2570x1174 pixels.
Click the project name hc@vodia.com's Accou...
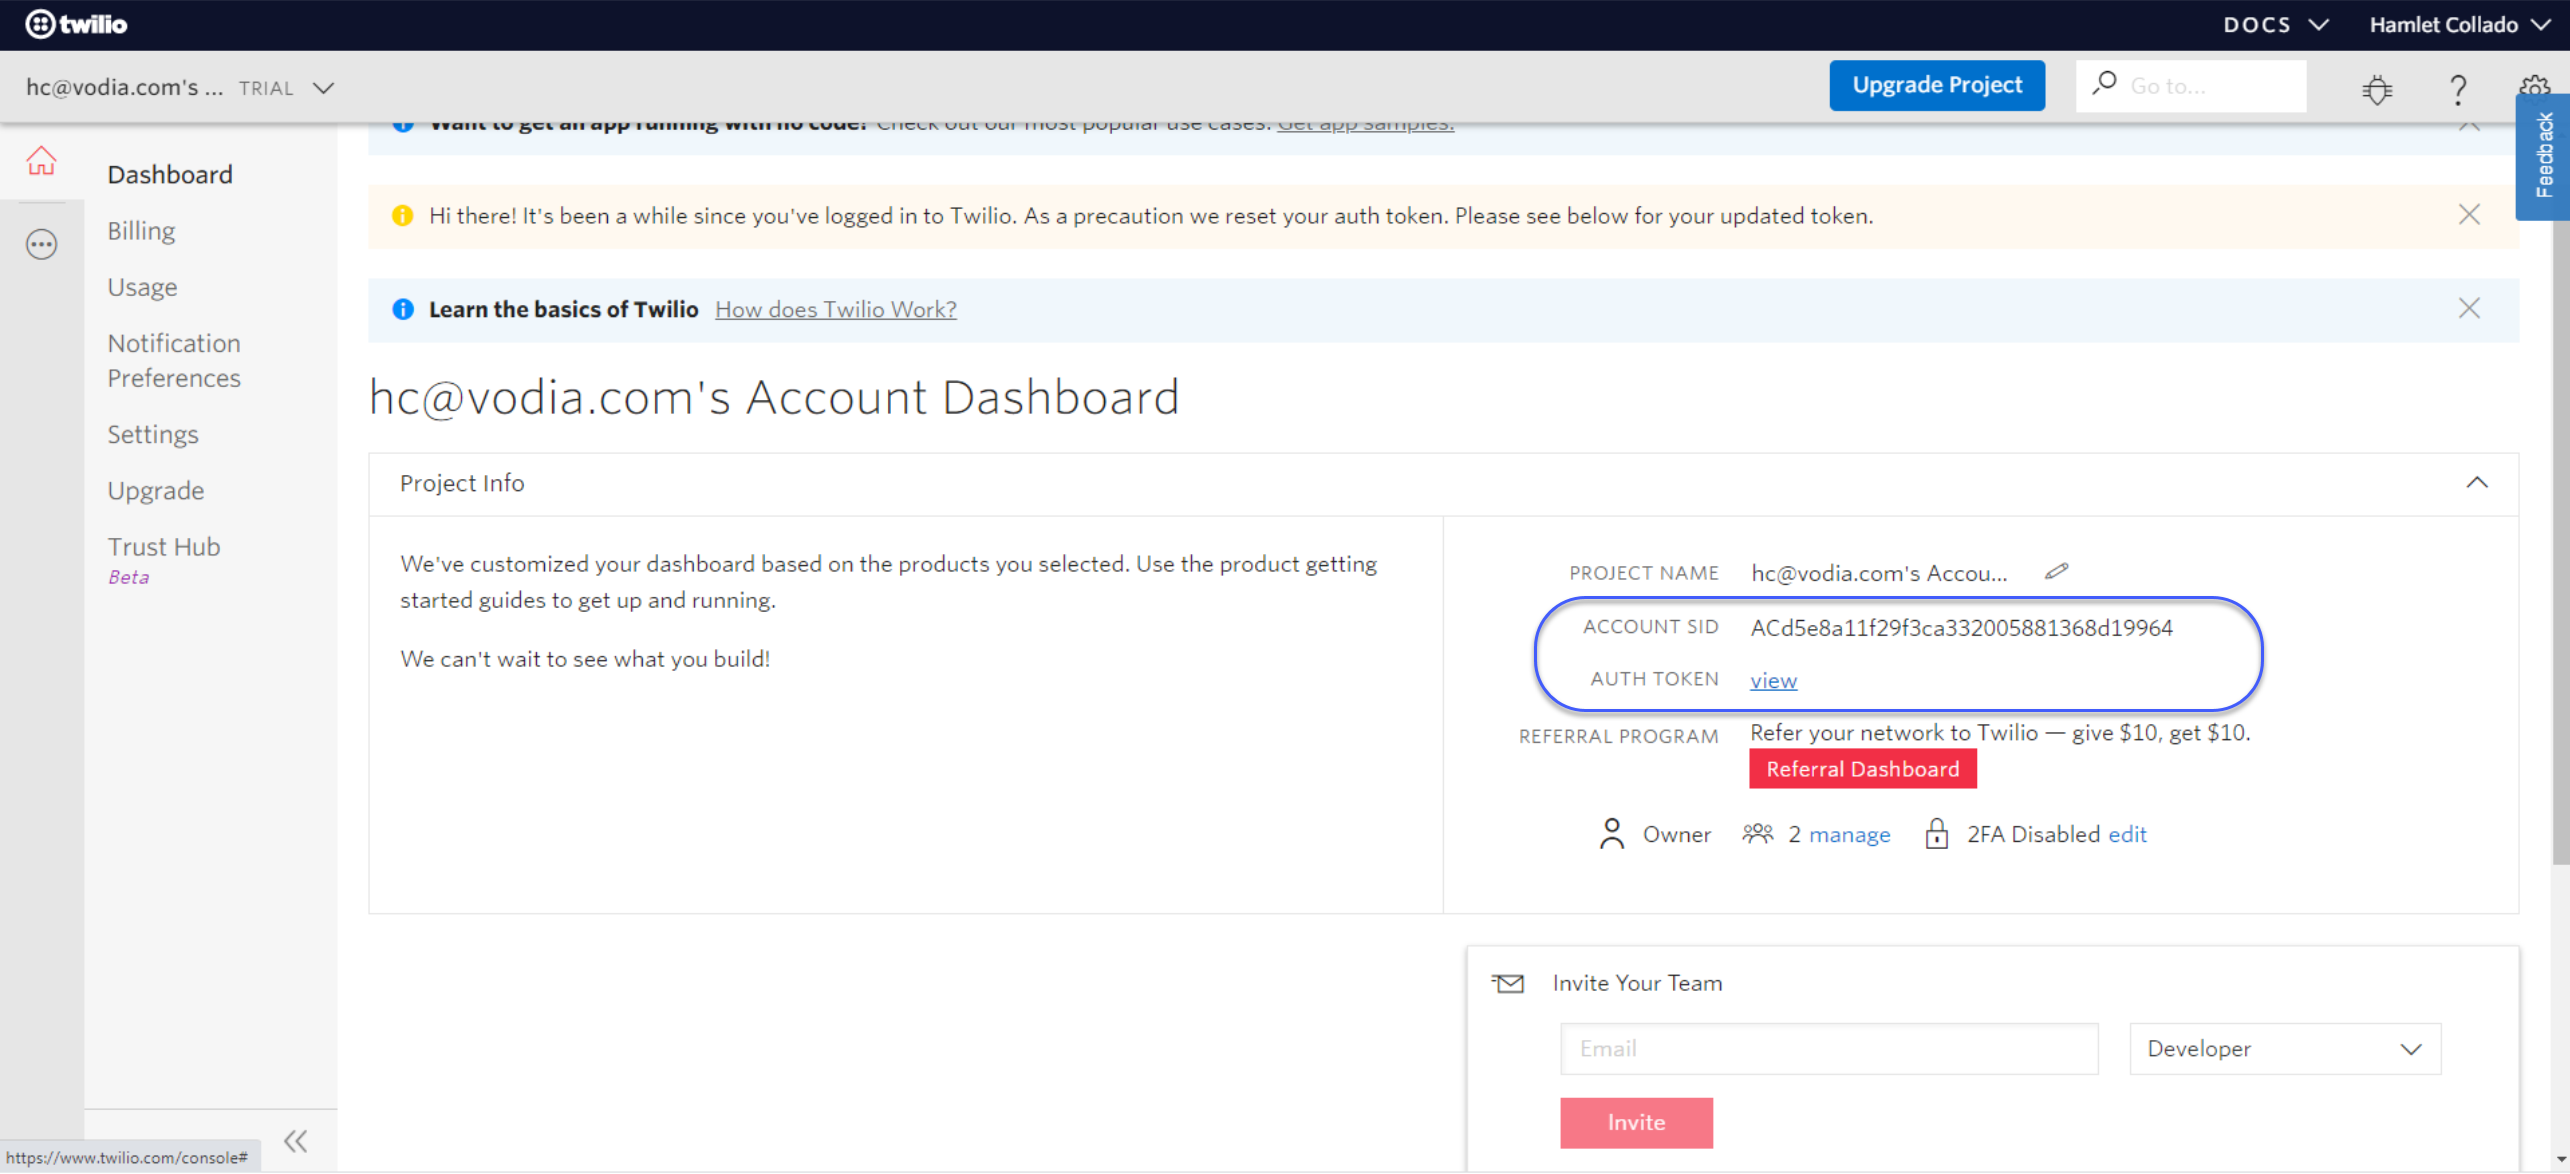[x=1879, y=573]
